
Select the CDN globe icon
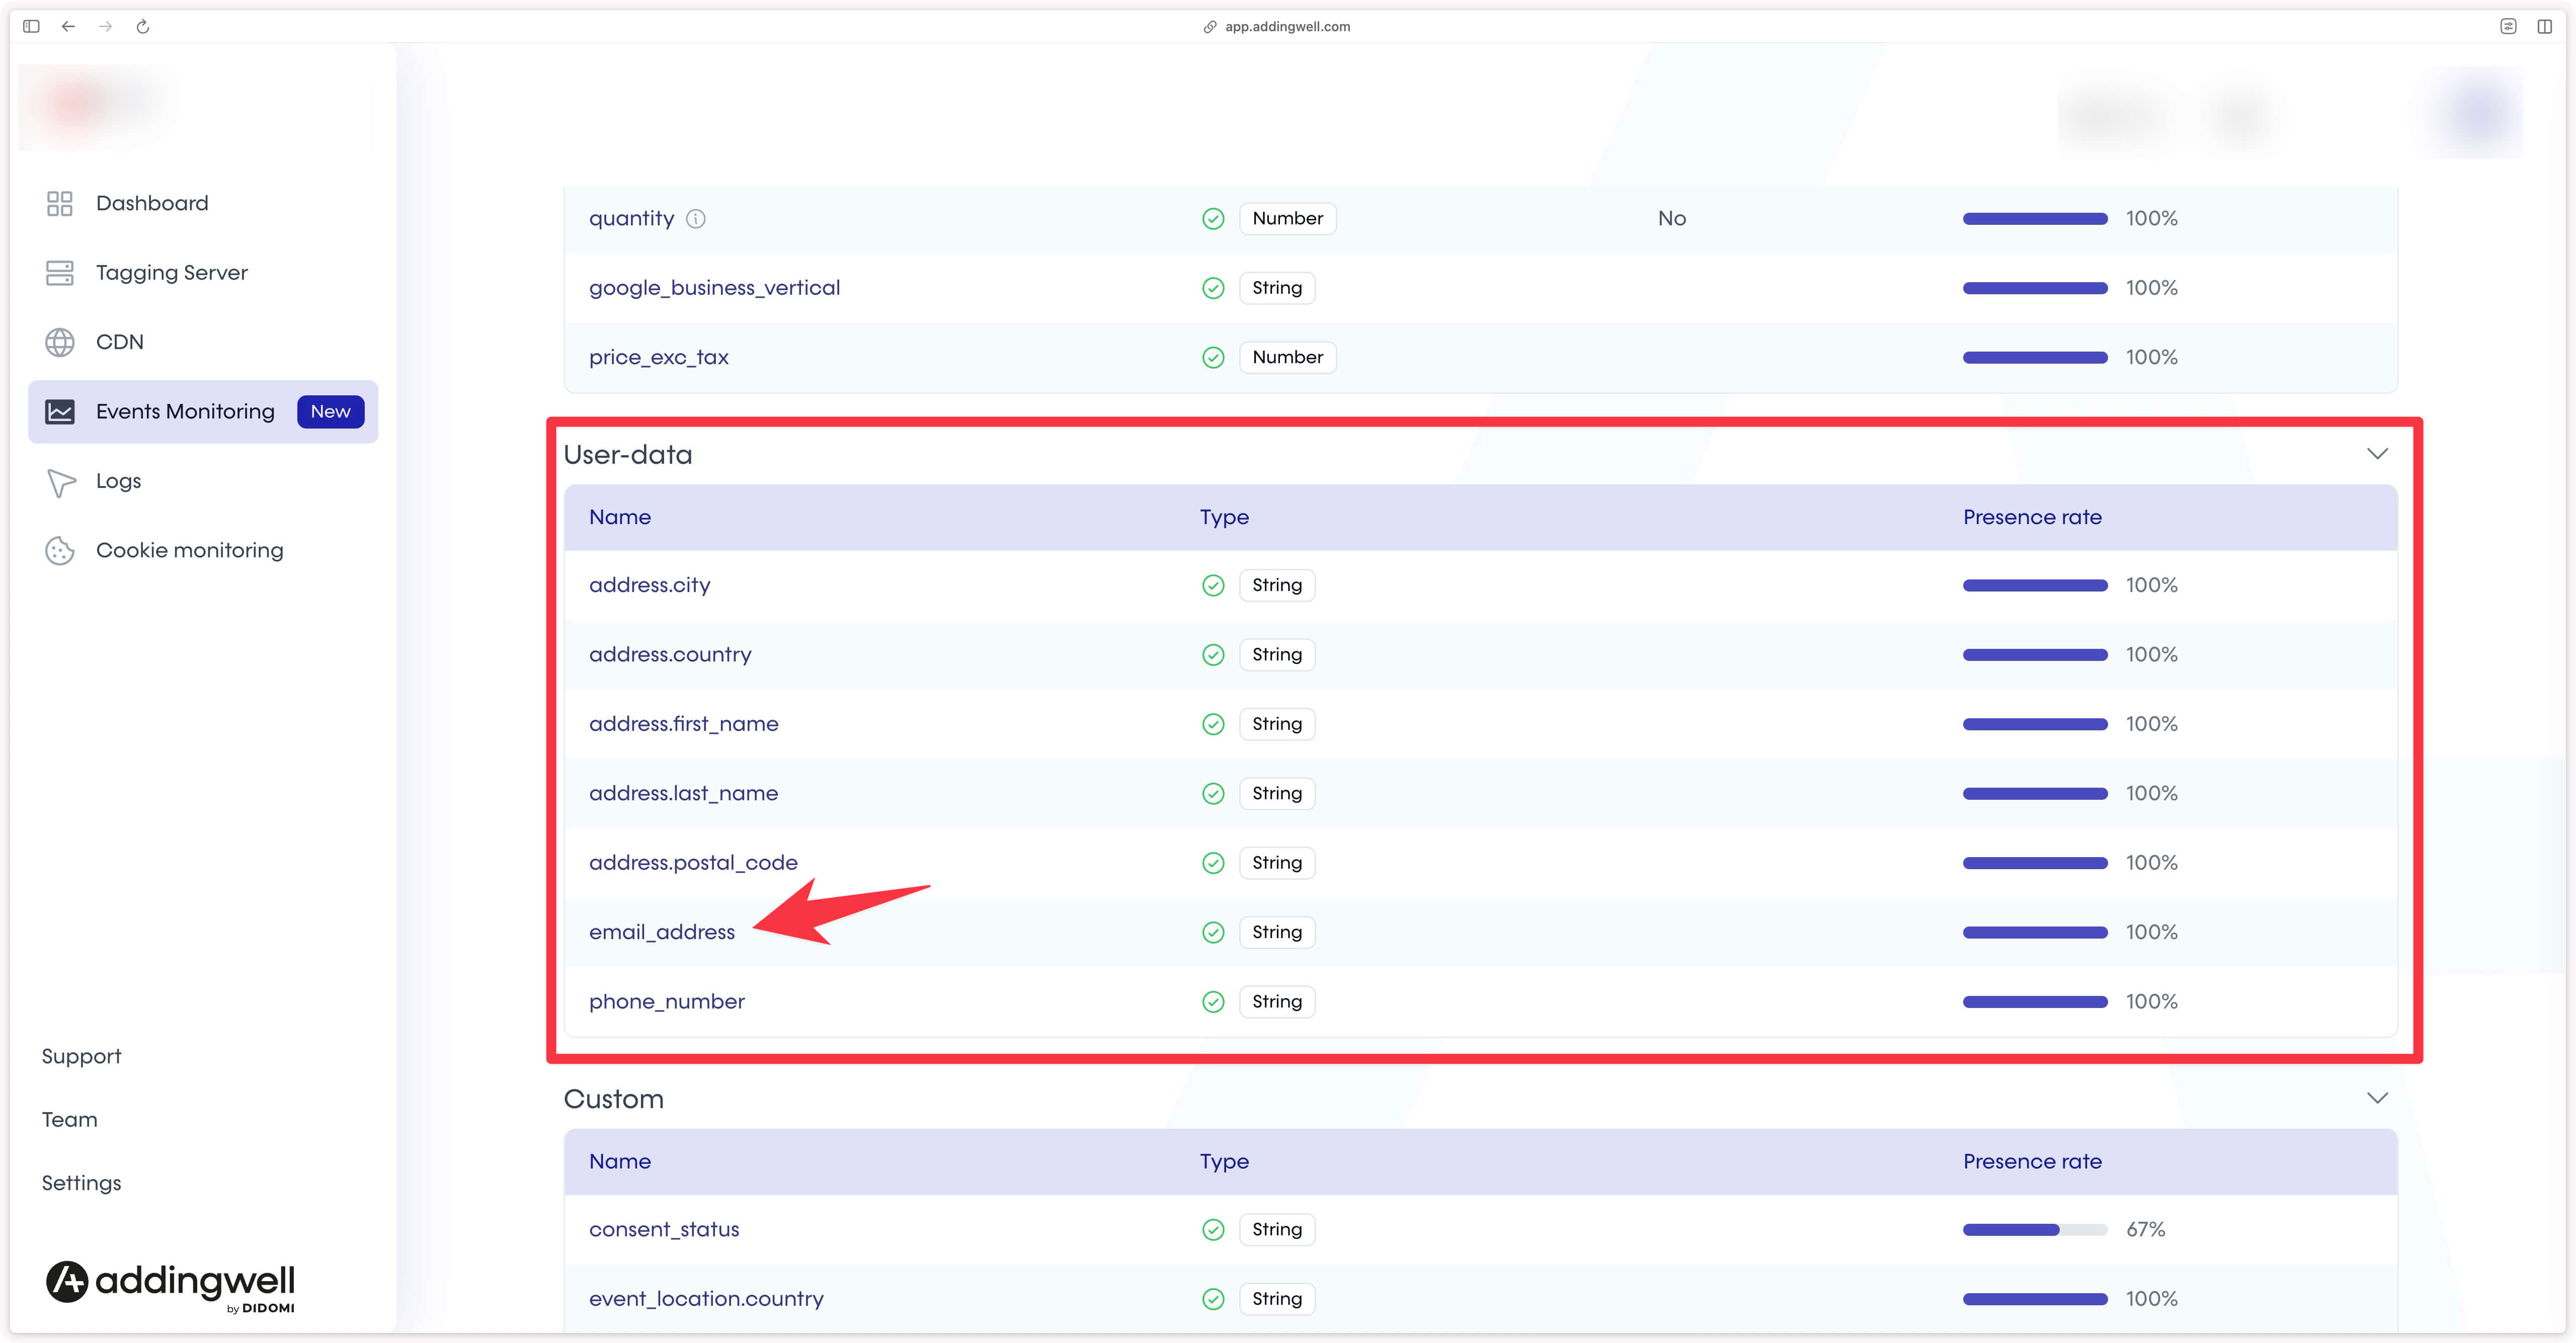[x=59, y=342]
